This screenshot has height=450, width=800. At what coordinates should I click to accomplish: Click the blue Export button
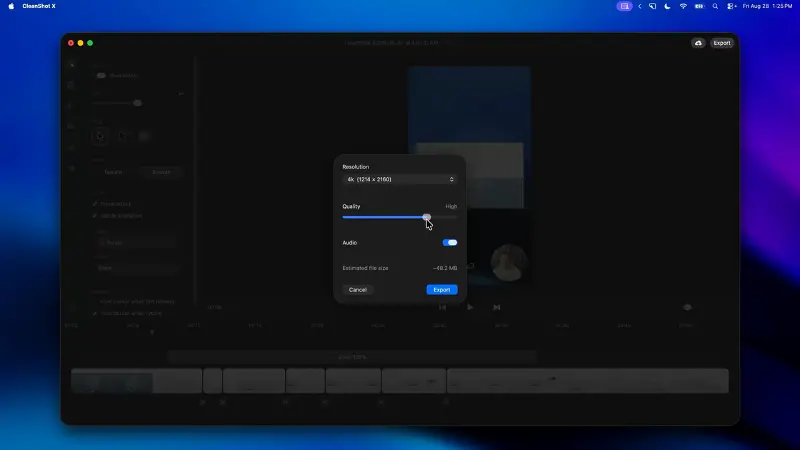click(442, 290)
